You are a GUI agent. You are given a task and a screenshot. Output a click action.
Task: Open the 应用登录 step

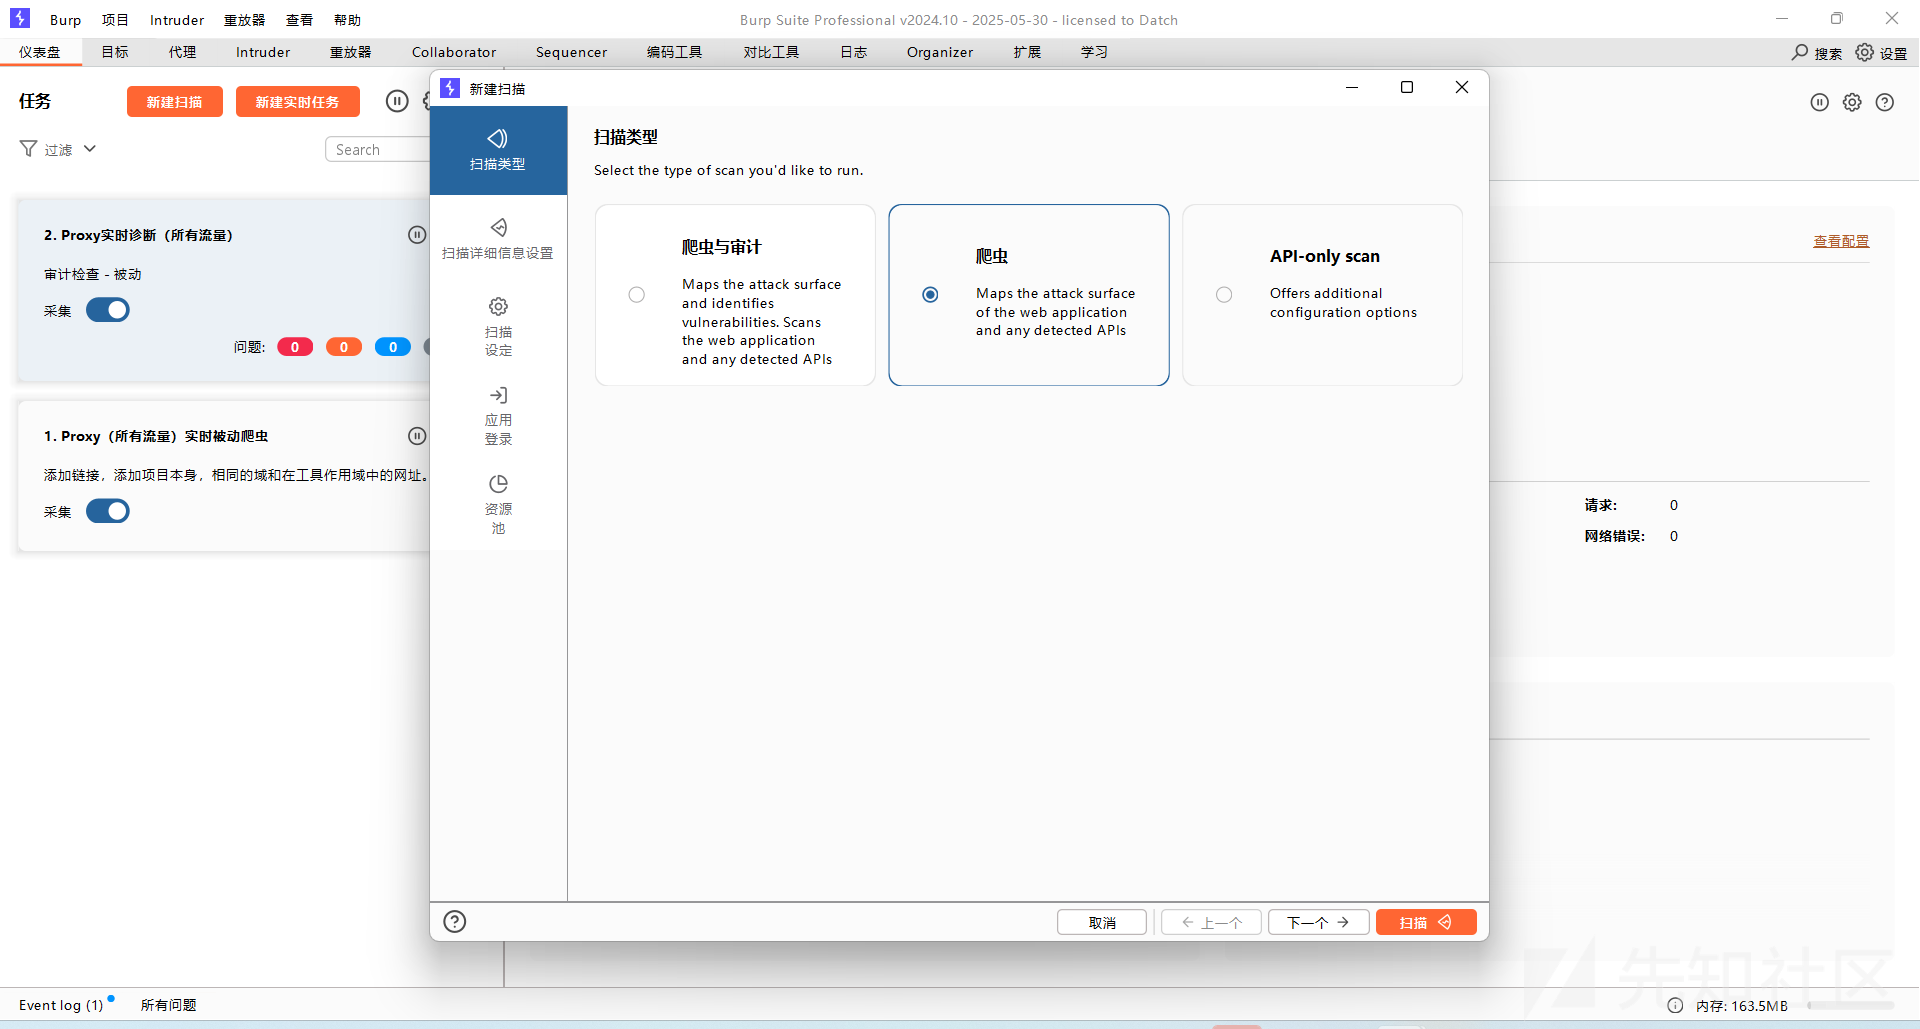[498, 416]
